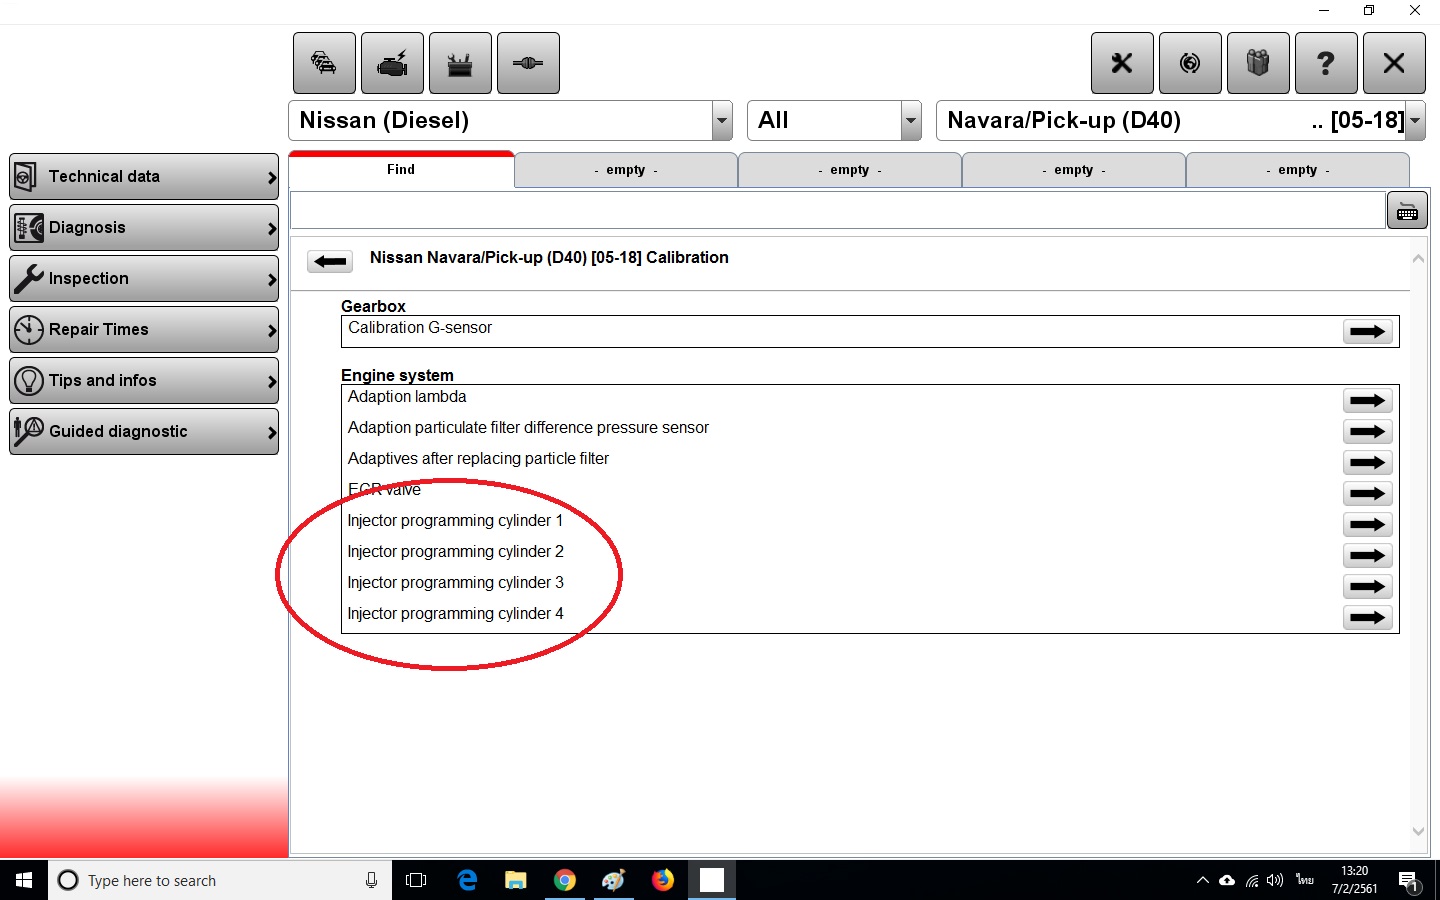Viewport: 1440px width, 900px height.
Task: Click the scroll up arrow in content pane
Action: click(1418, 259)
